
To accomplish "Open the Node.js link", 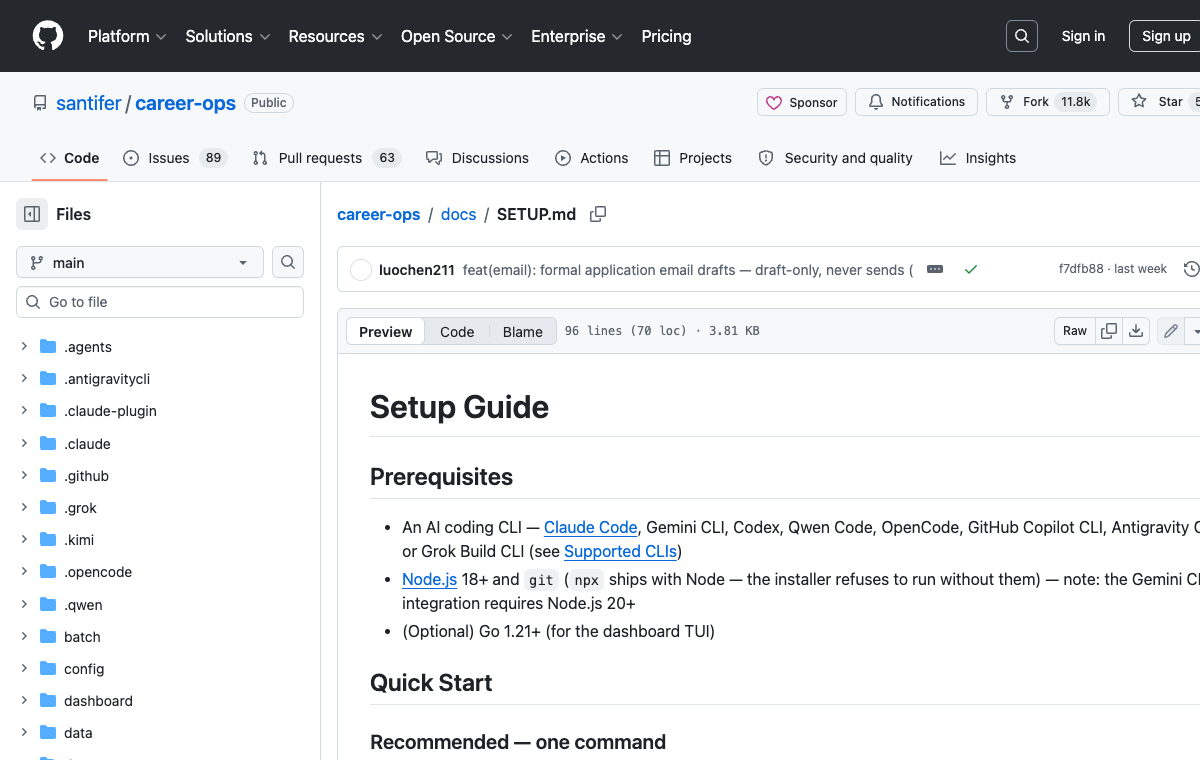I will click(429, 579).
